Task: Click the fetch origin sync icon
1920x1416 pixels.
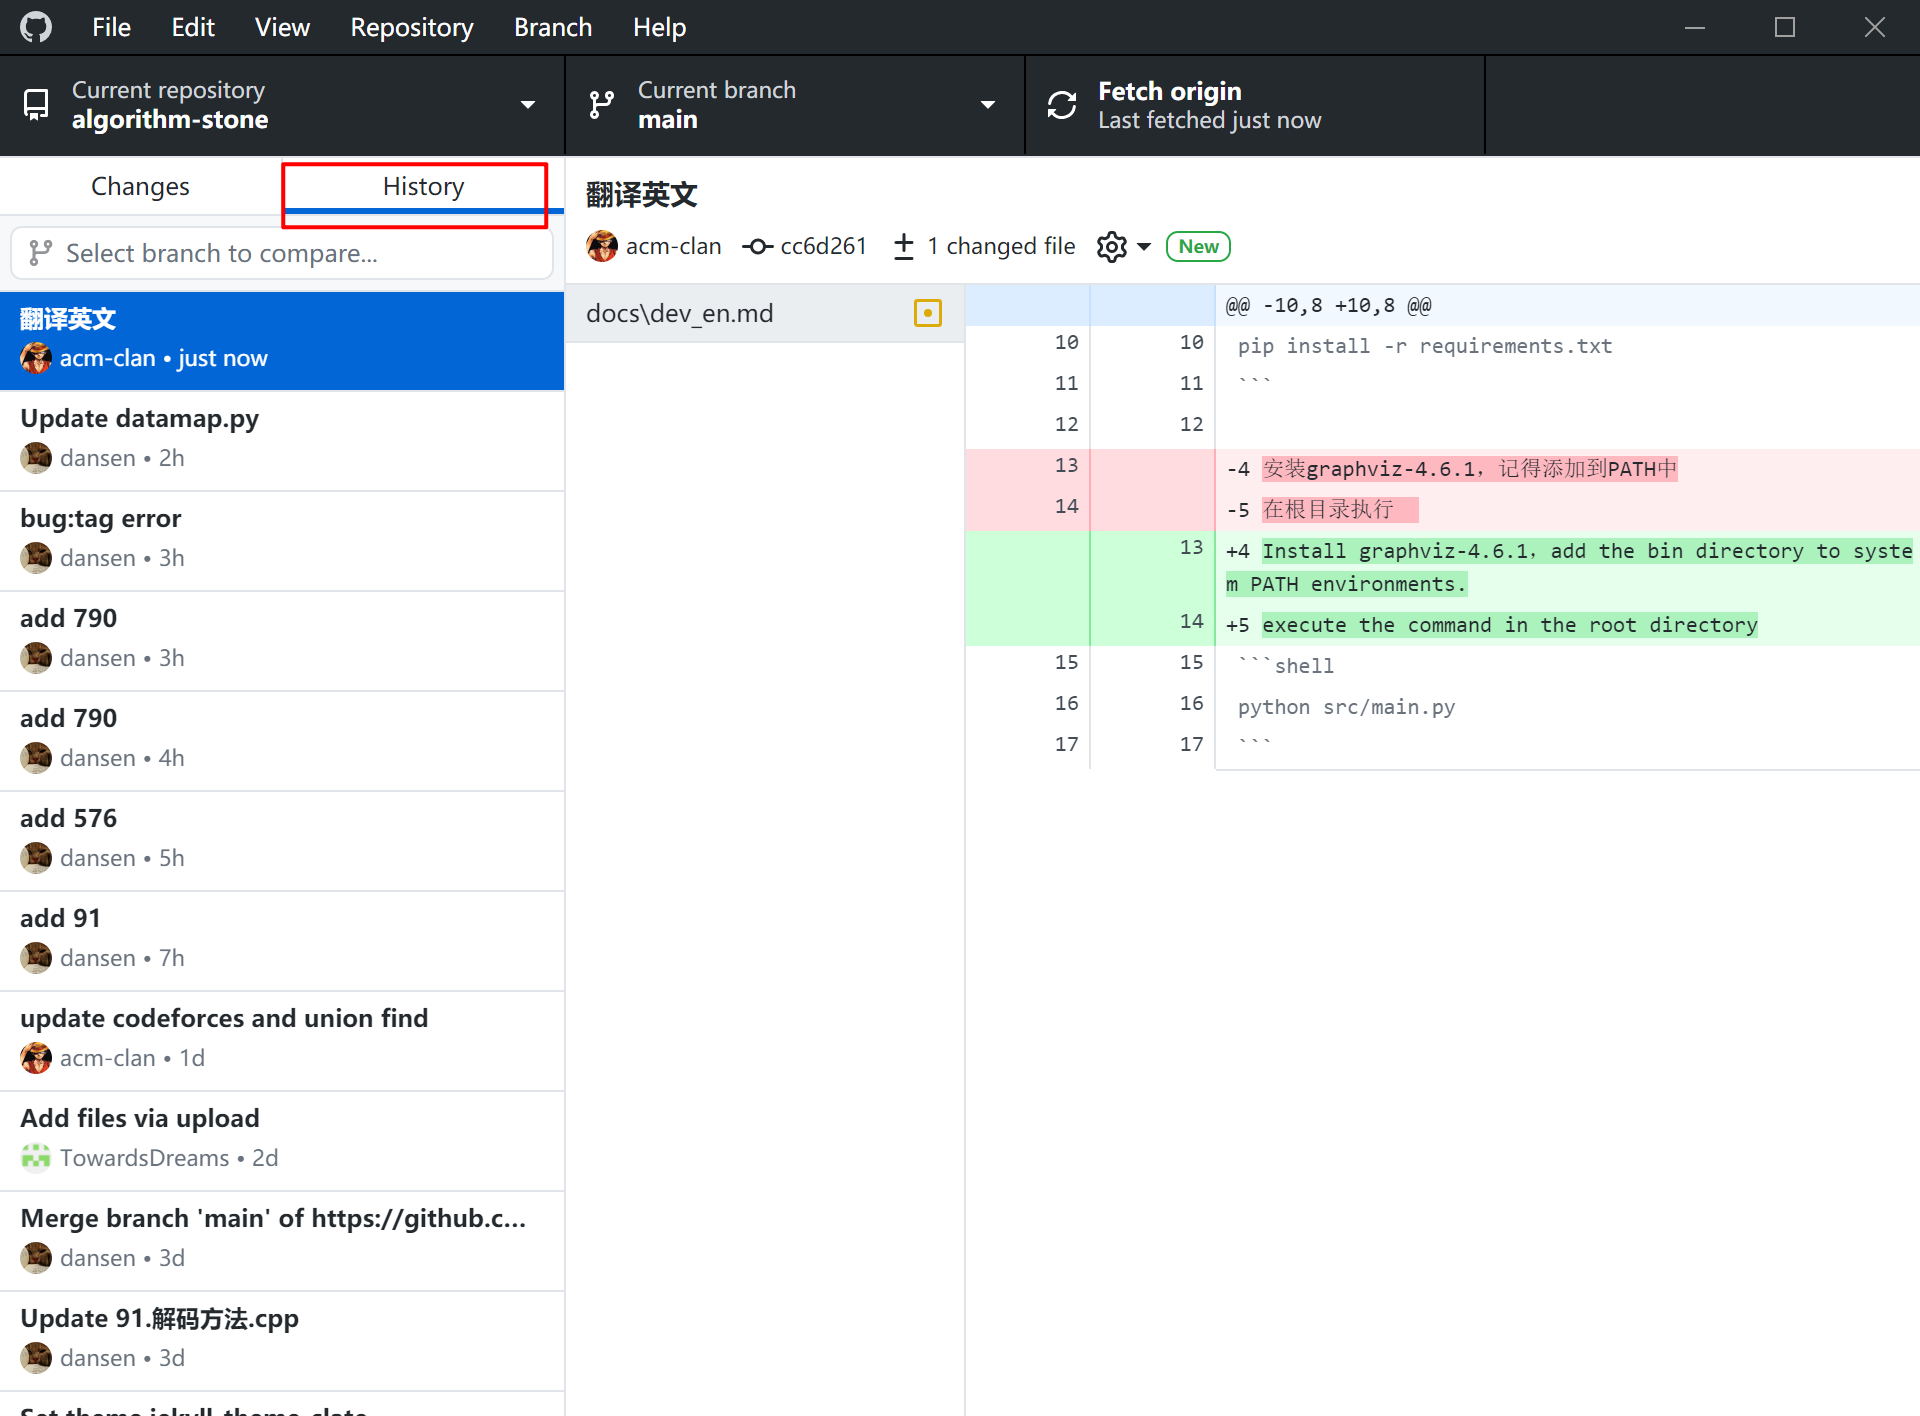Action: (1062, 105)
